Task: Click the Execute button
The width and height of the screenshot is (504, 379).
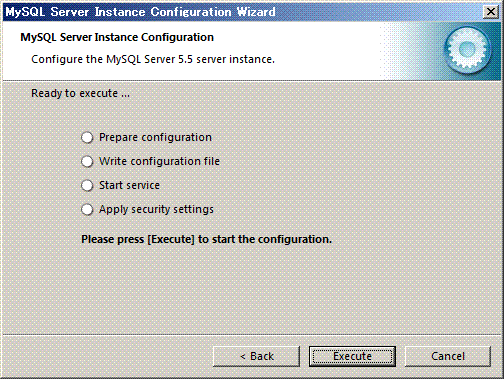Action: point(352,356)
